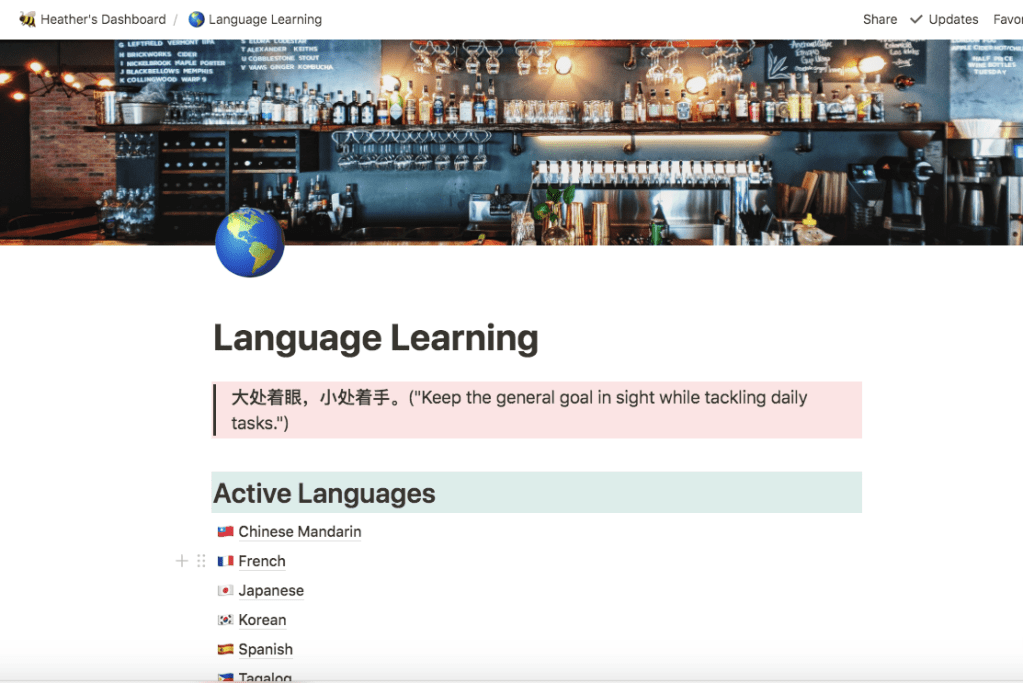Click the flag icon next to Chinese Mandarin

[x=225, y=532]
